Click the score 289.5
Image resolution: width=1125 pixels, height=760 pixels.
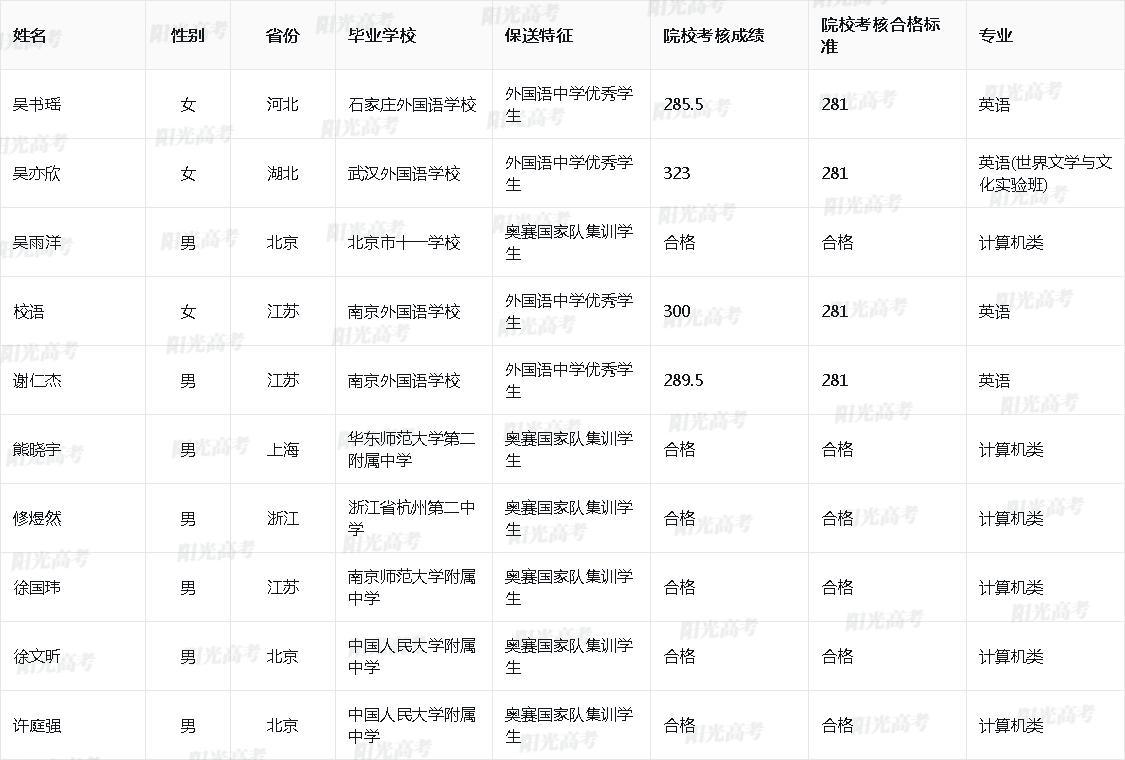pos(683,380)
